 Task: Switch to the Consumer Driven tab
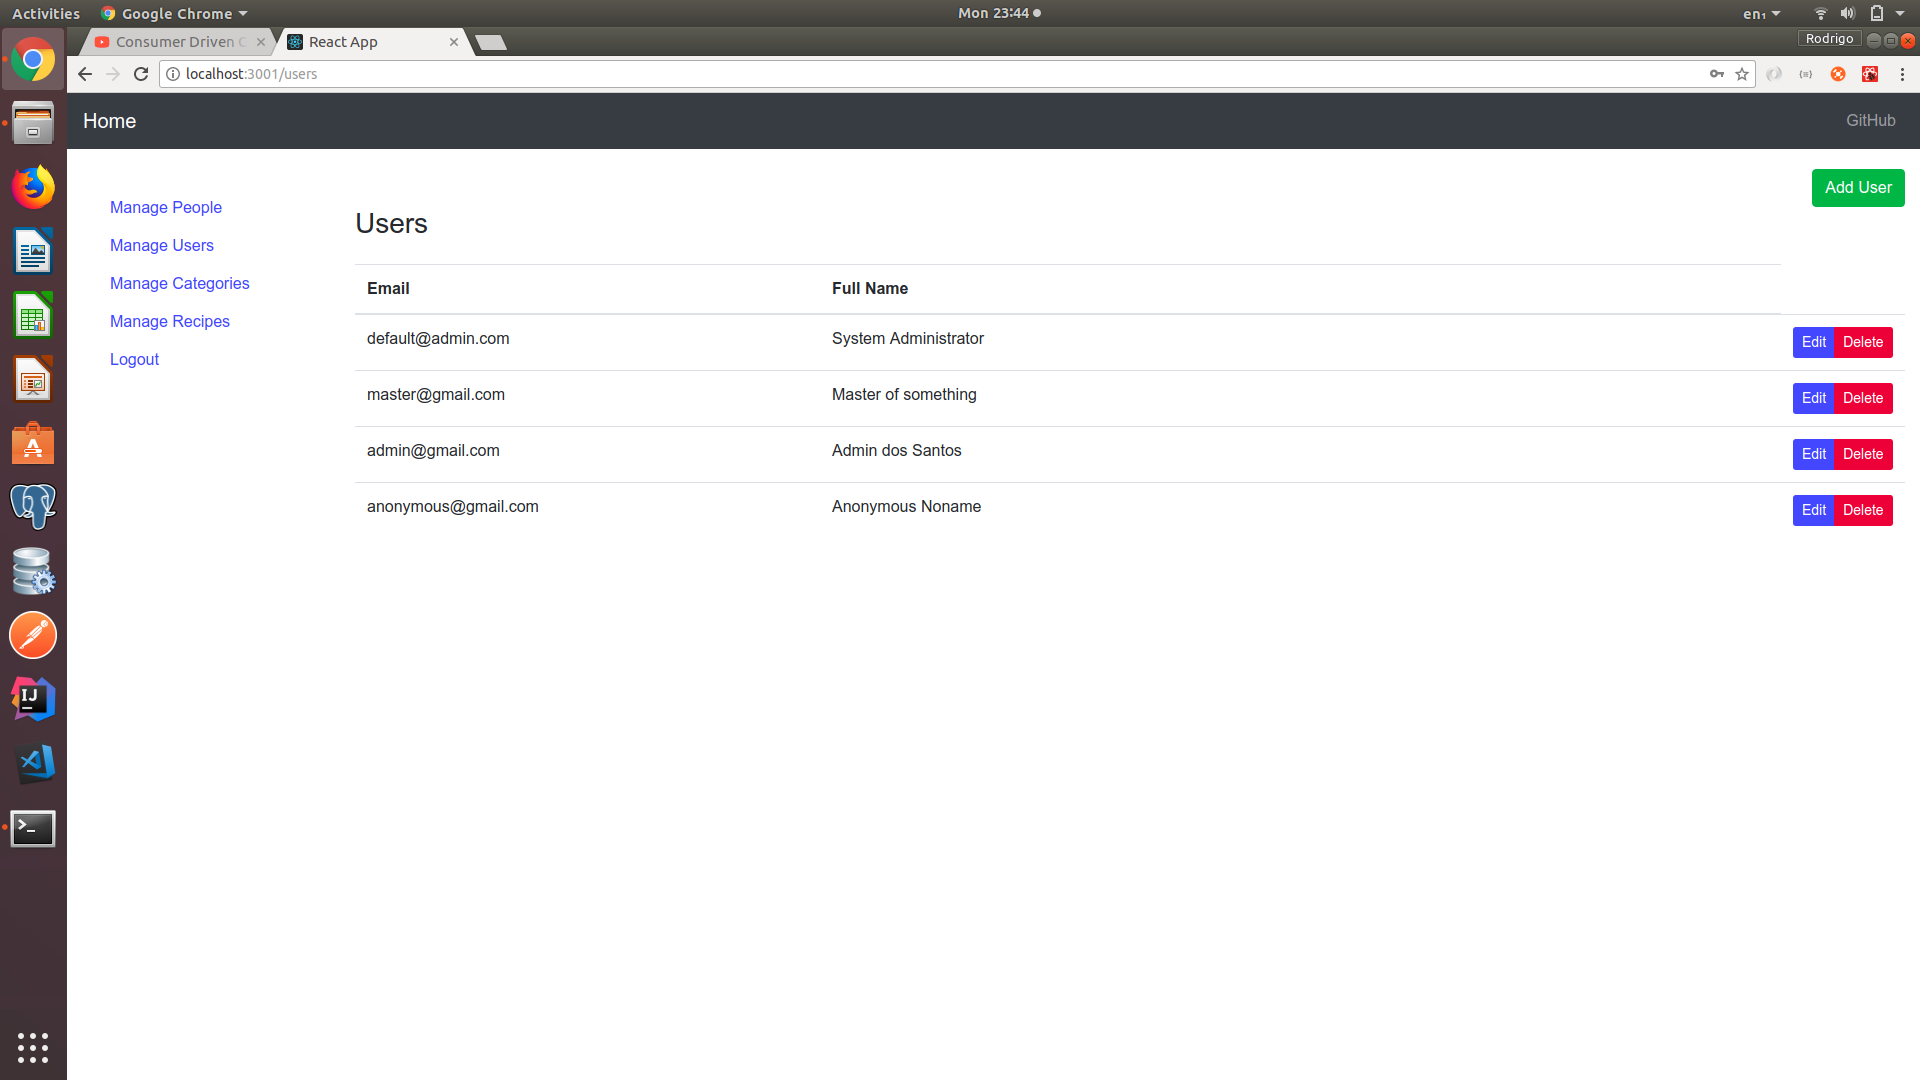pyautogui.click(x=175, y=42)
